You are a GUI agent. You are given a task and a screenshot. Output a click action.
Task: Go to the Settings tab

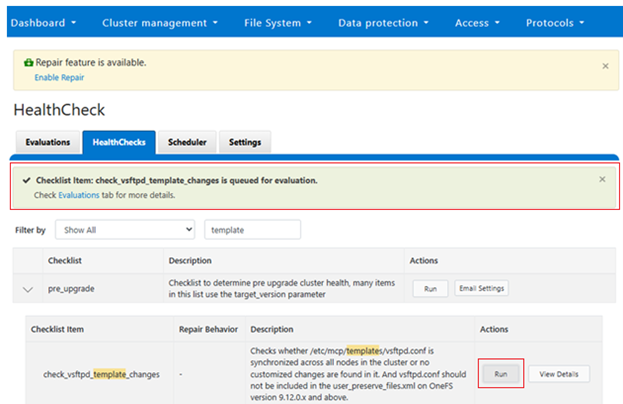[x=245, y=143]
